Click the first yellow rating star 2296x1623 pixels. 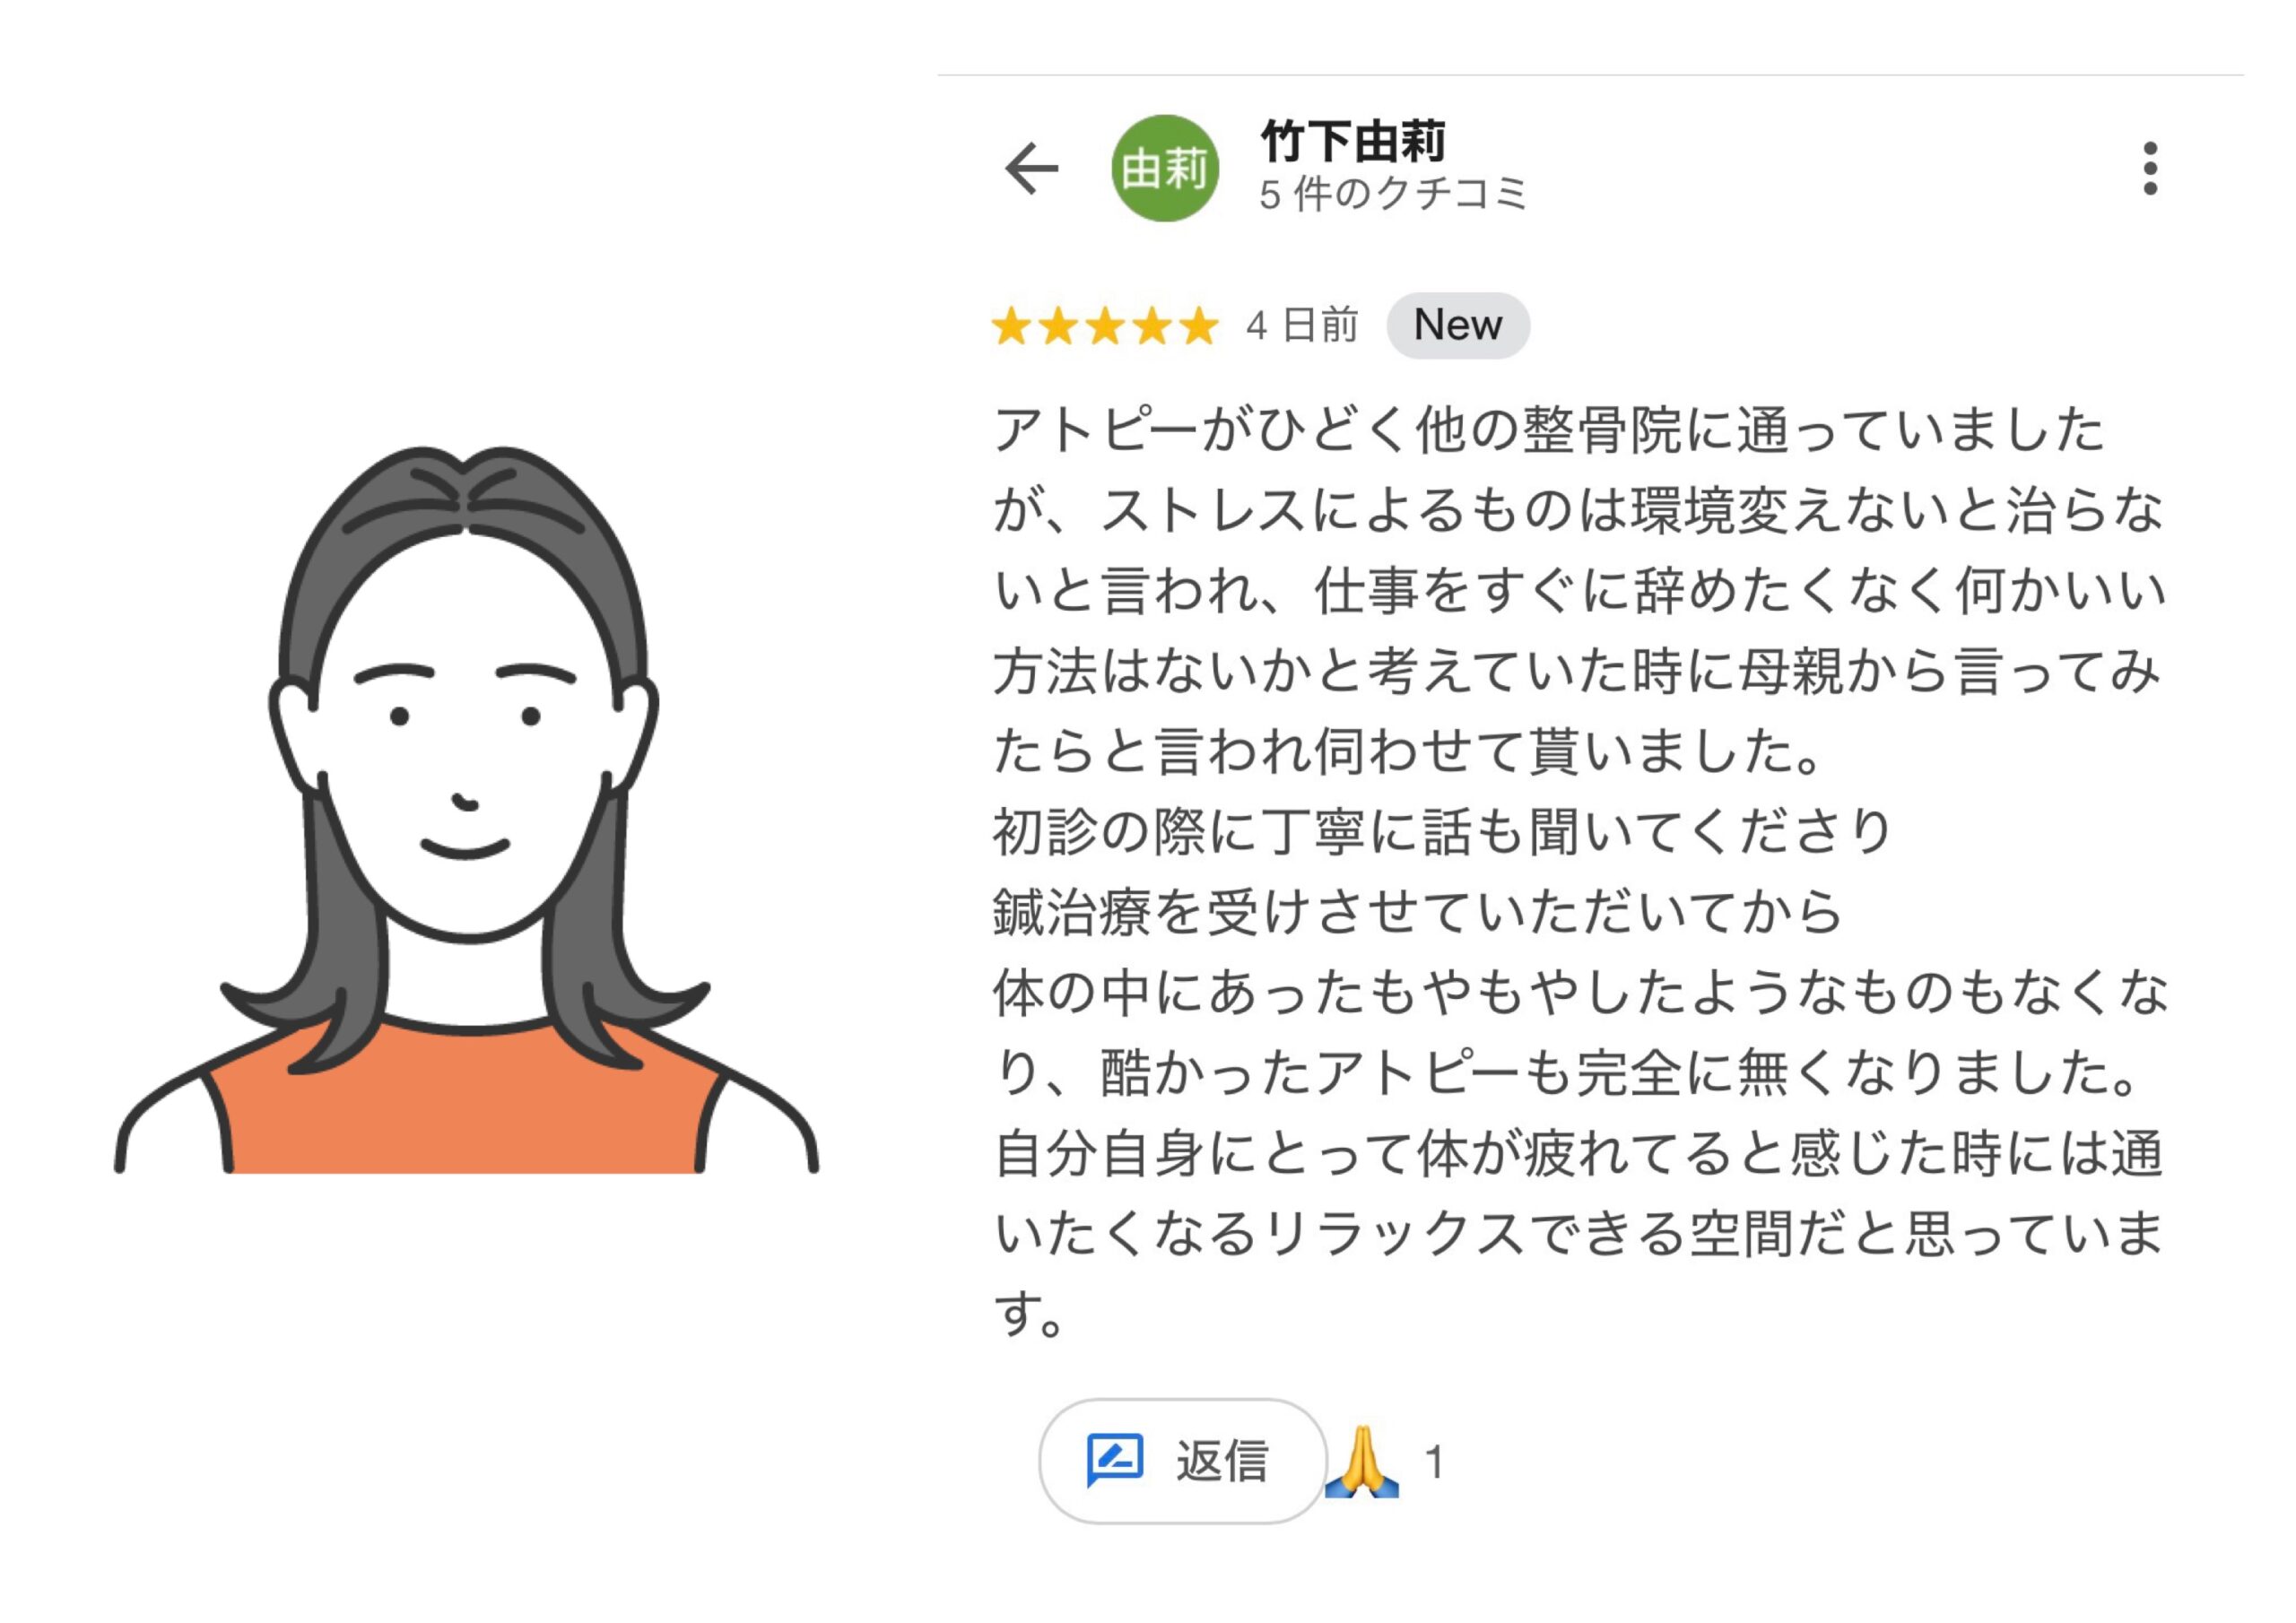tap(1010, 326)
